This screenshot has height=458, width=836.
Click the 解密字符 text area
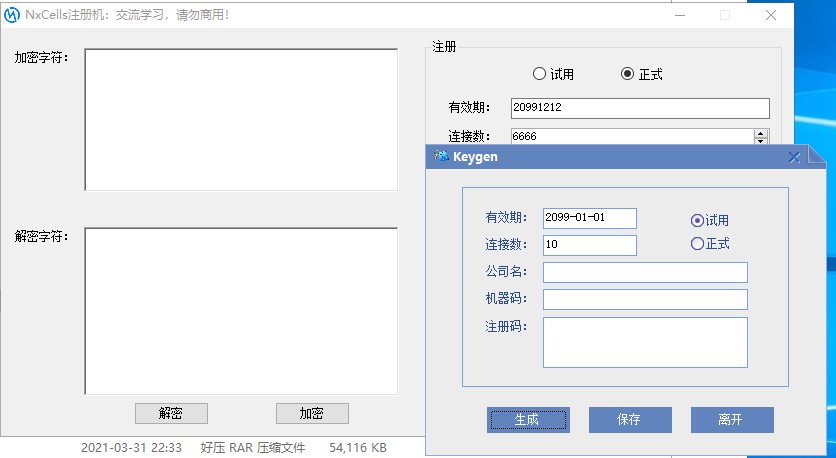point(241,311)
